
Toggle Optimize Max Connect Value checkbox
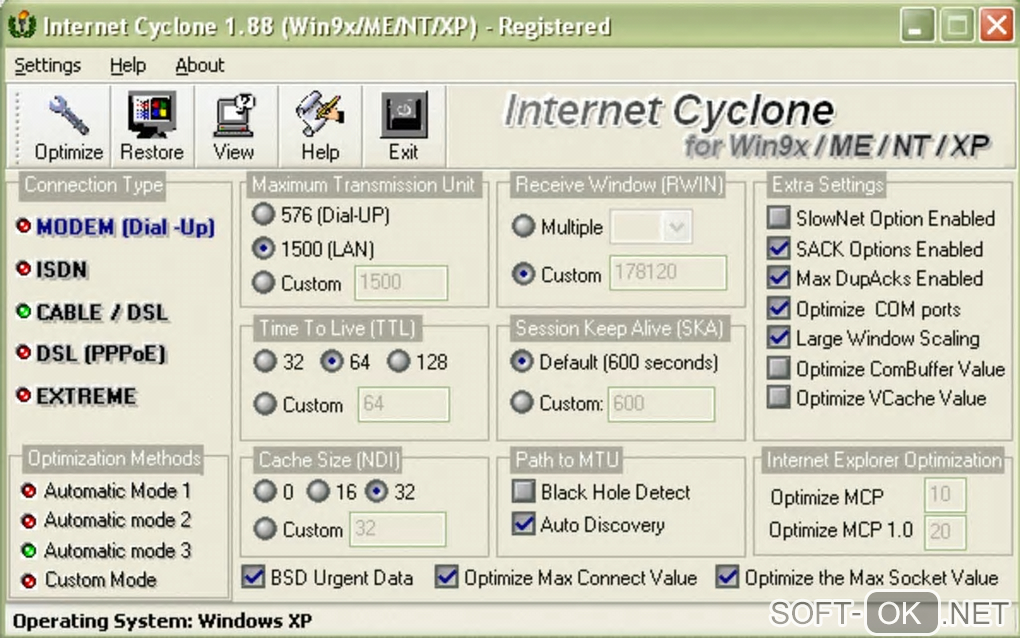click(x=447, y=577)
